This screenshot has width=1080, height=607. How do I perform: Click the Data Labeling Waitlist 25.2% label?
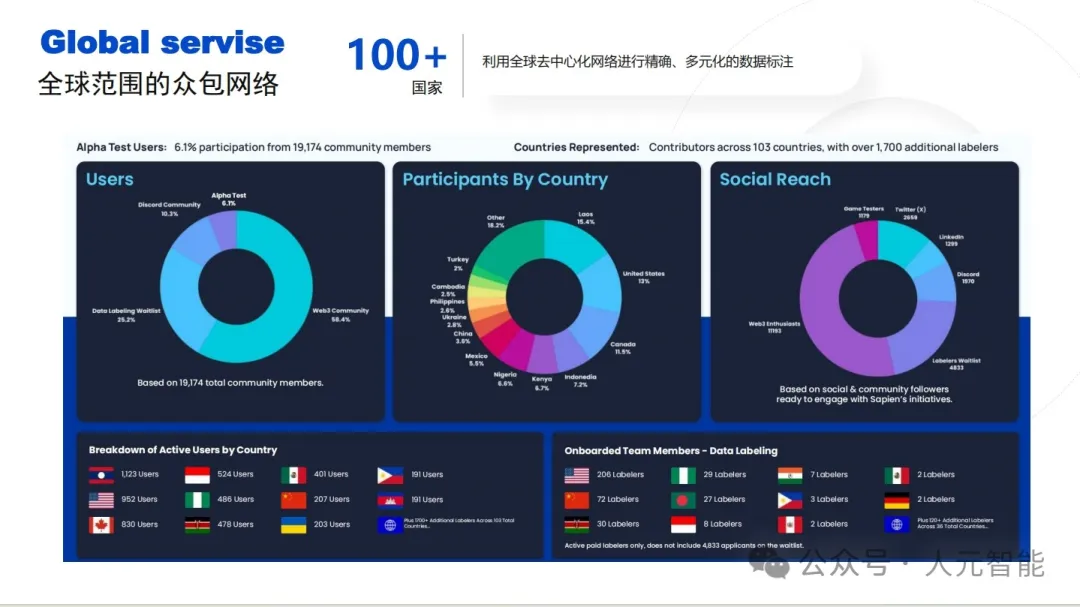click(x=126, y=315)
